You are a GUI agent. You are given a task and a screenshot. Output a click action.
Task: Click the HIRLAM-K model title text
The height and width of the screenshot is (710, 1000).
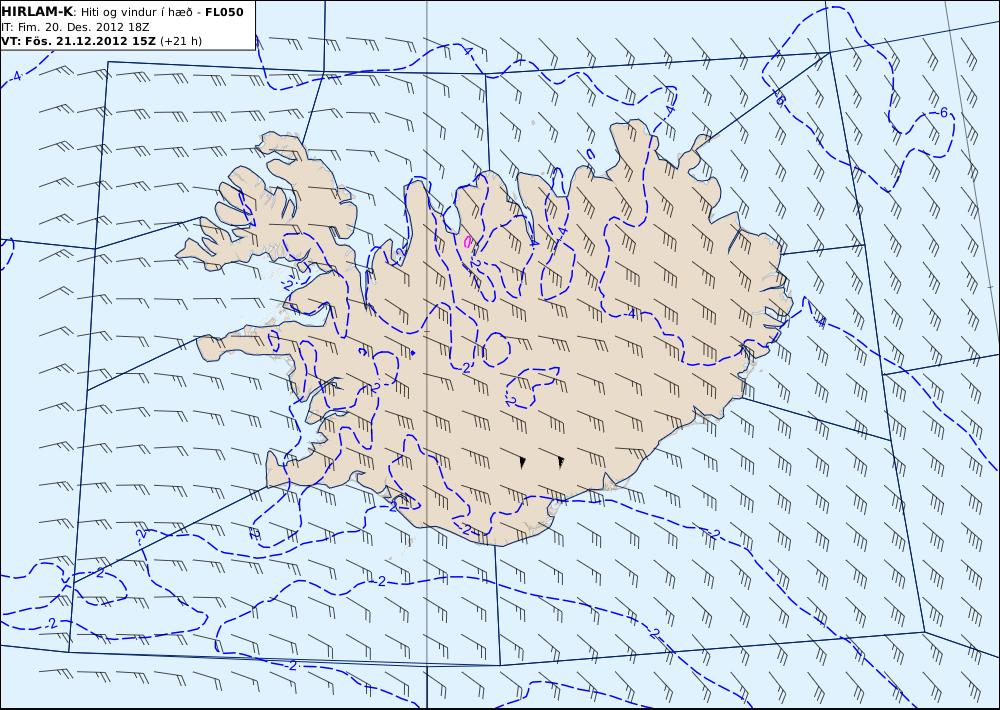pyautogui.click(x=37, y=12)
